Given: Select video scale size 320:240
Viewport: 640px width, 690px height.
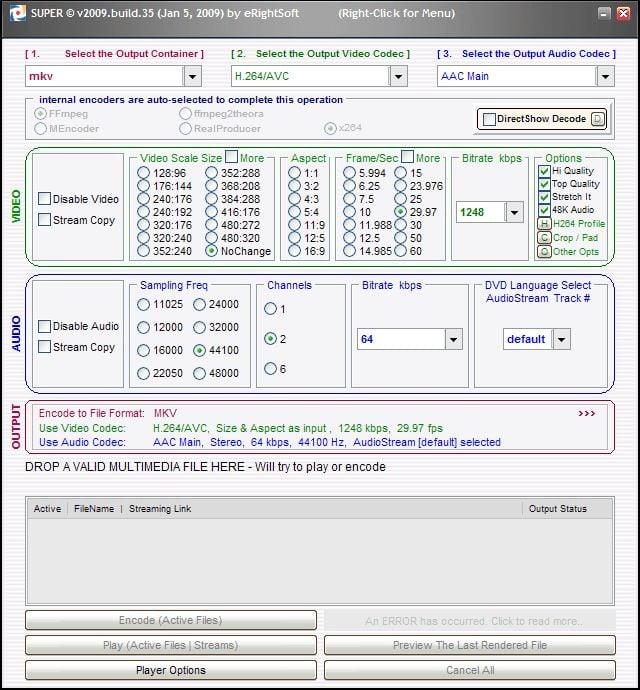Looking at the screenshot, I should (143, 238).
